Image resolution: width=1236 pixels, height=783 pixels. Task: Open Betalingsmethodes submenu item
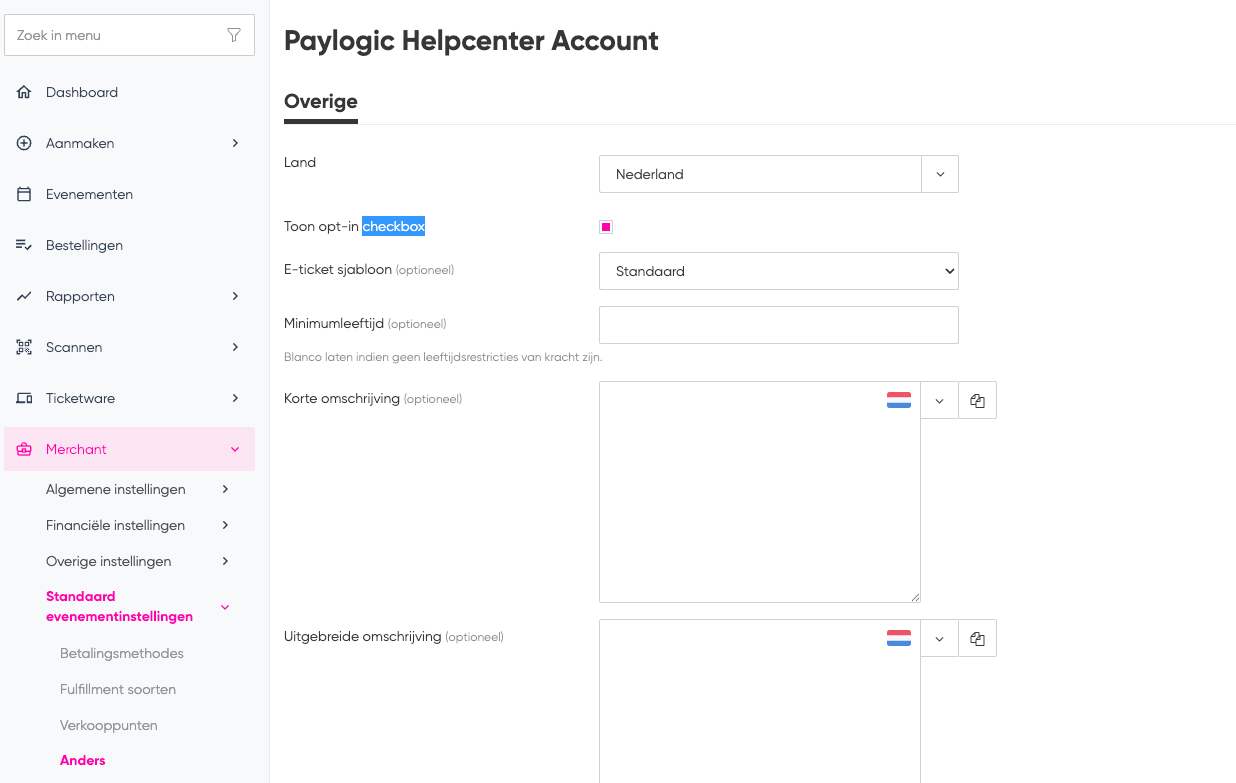(x=122, y=653)
